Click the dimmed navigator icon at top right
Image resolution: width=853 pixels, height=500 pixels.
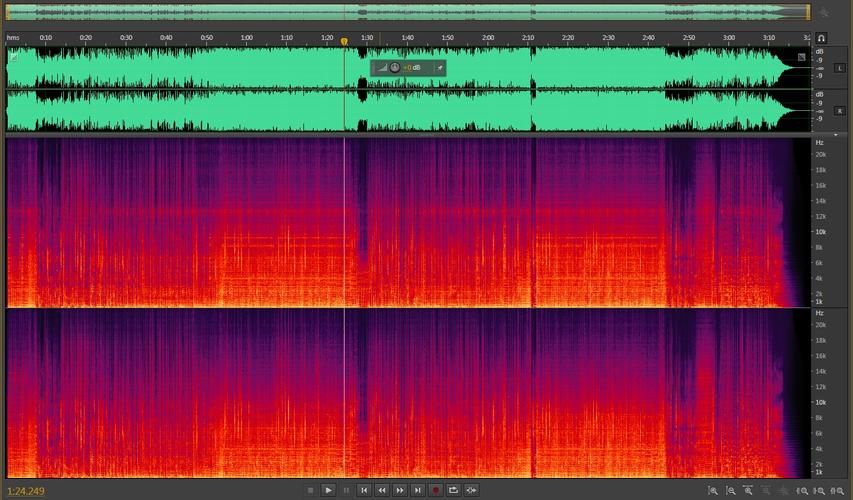[824, 13]
